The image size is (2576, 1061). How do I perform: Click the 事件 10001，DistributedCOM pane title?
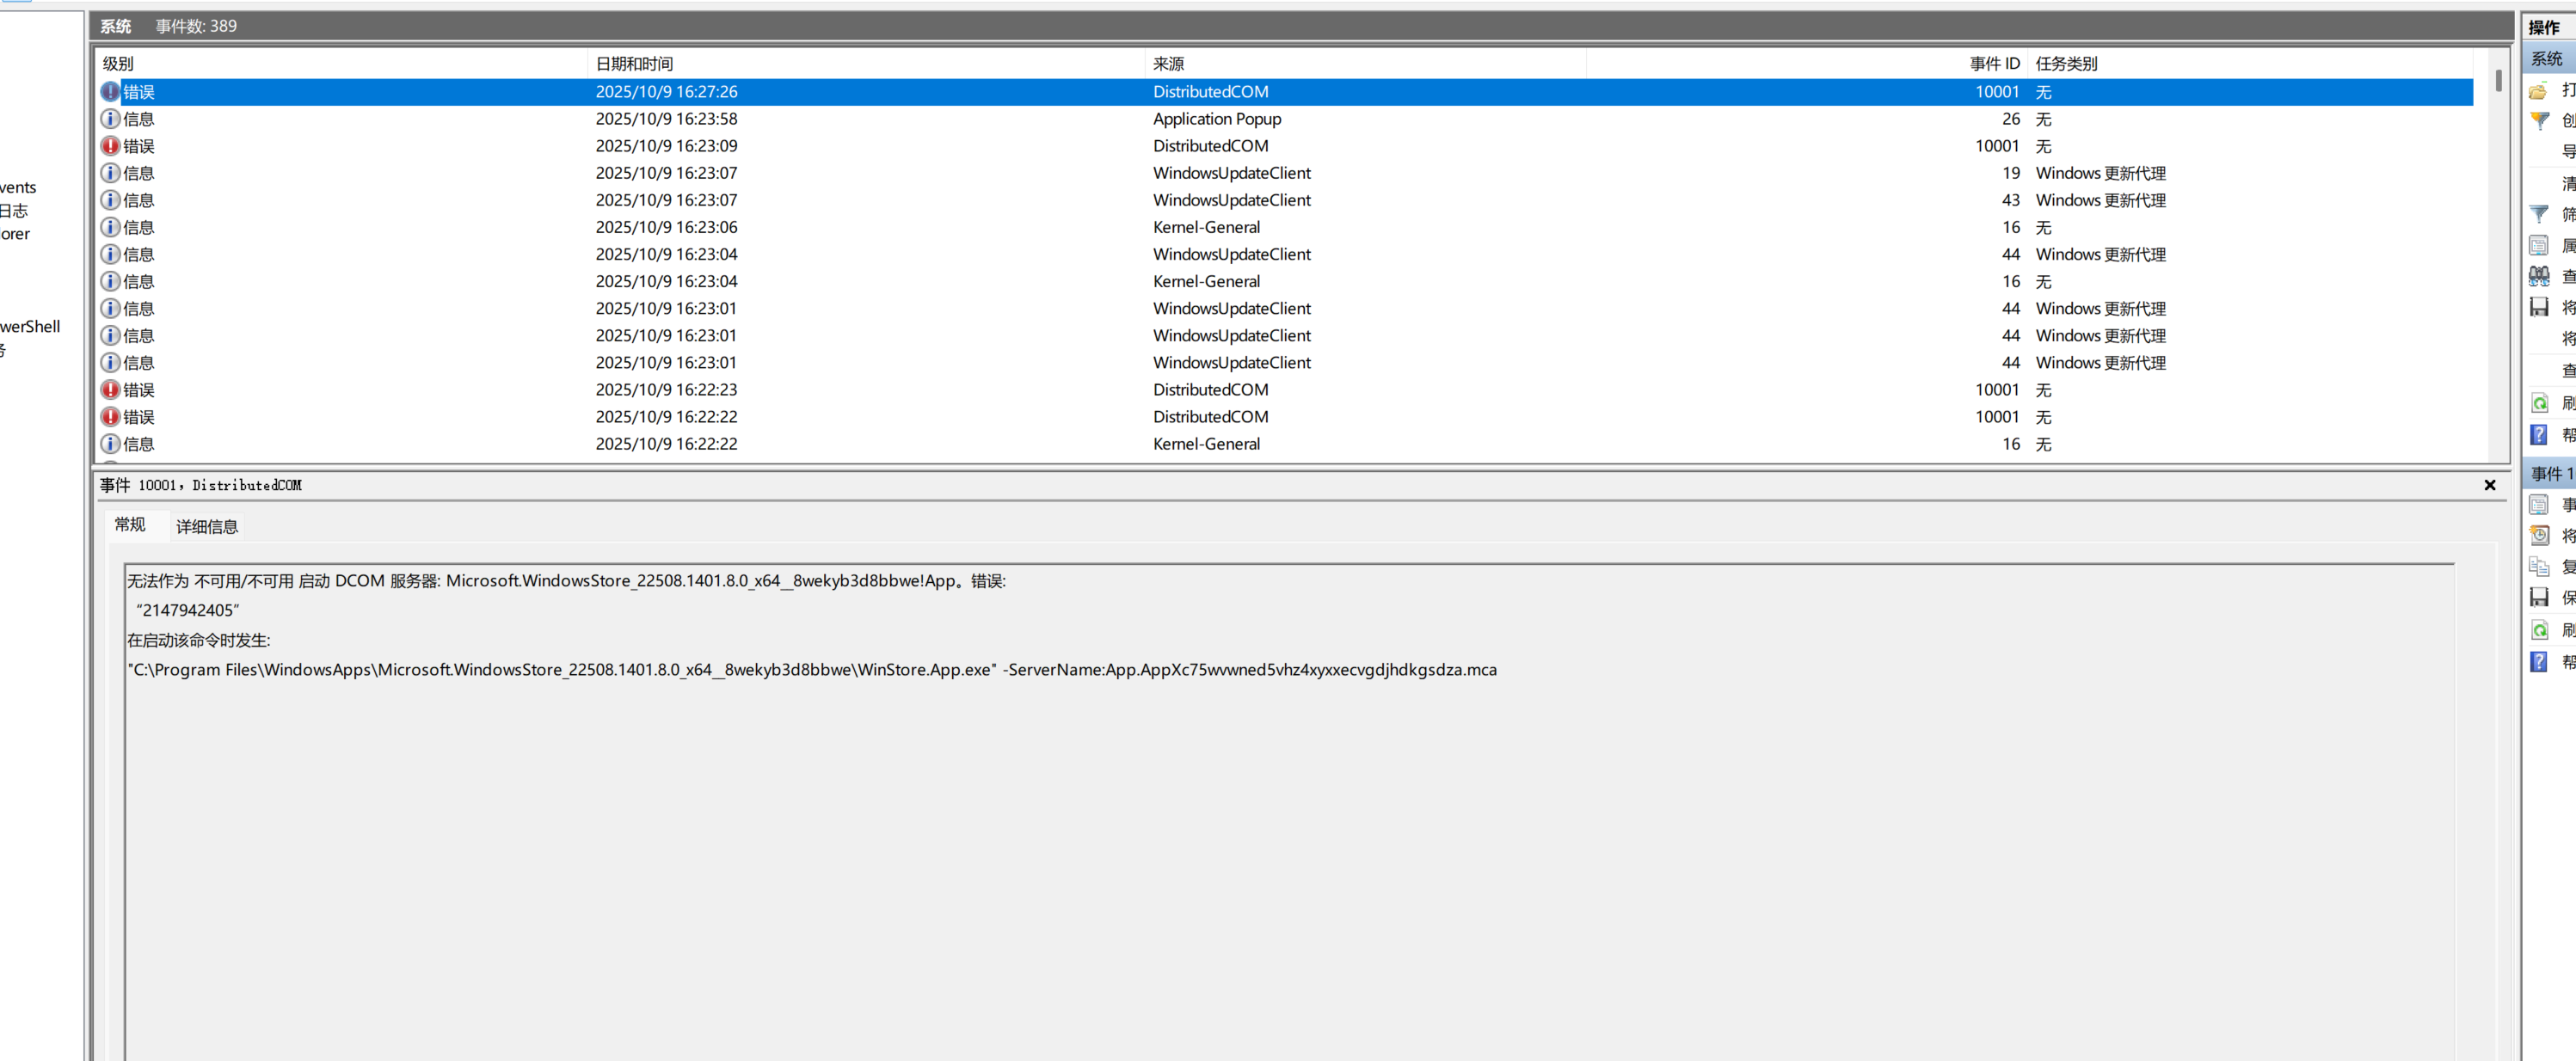click(x=200, y=485)
